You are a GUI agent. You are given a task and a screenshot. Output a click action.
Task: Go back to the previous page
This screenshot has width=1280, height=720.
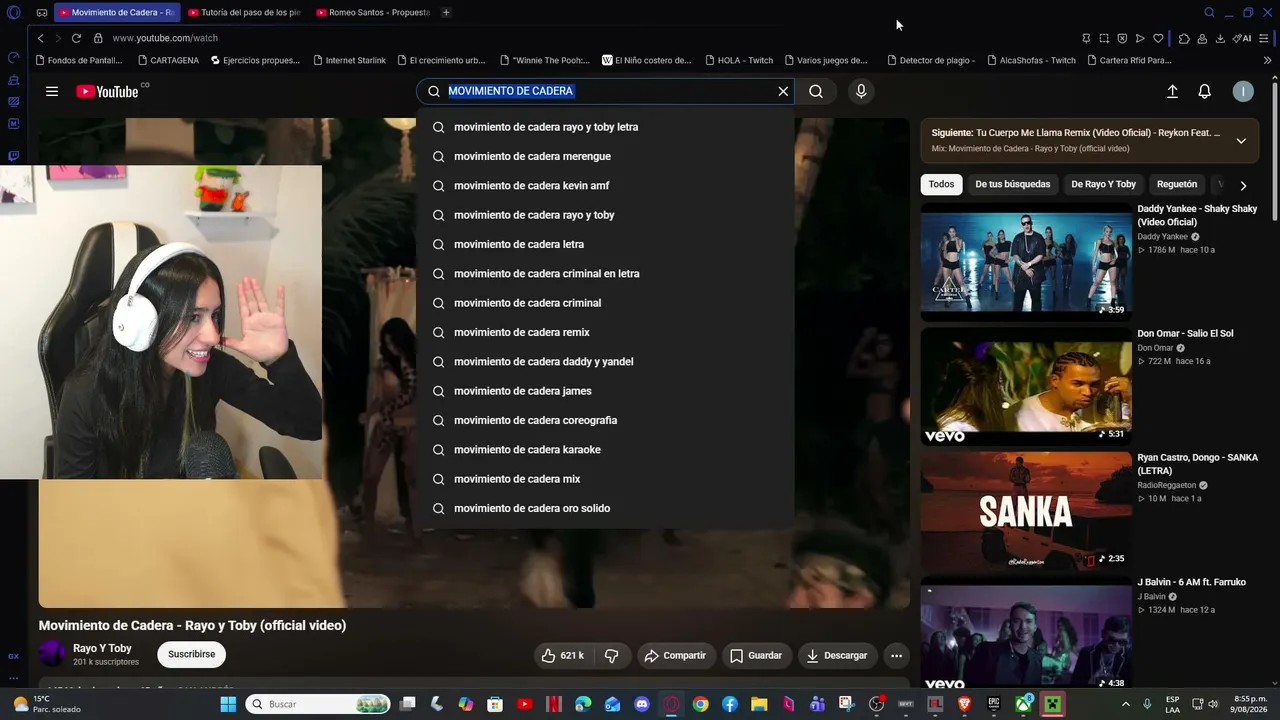[40, 38]
